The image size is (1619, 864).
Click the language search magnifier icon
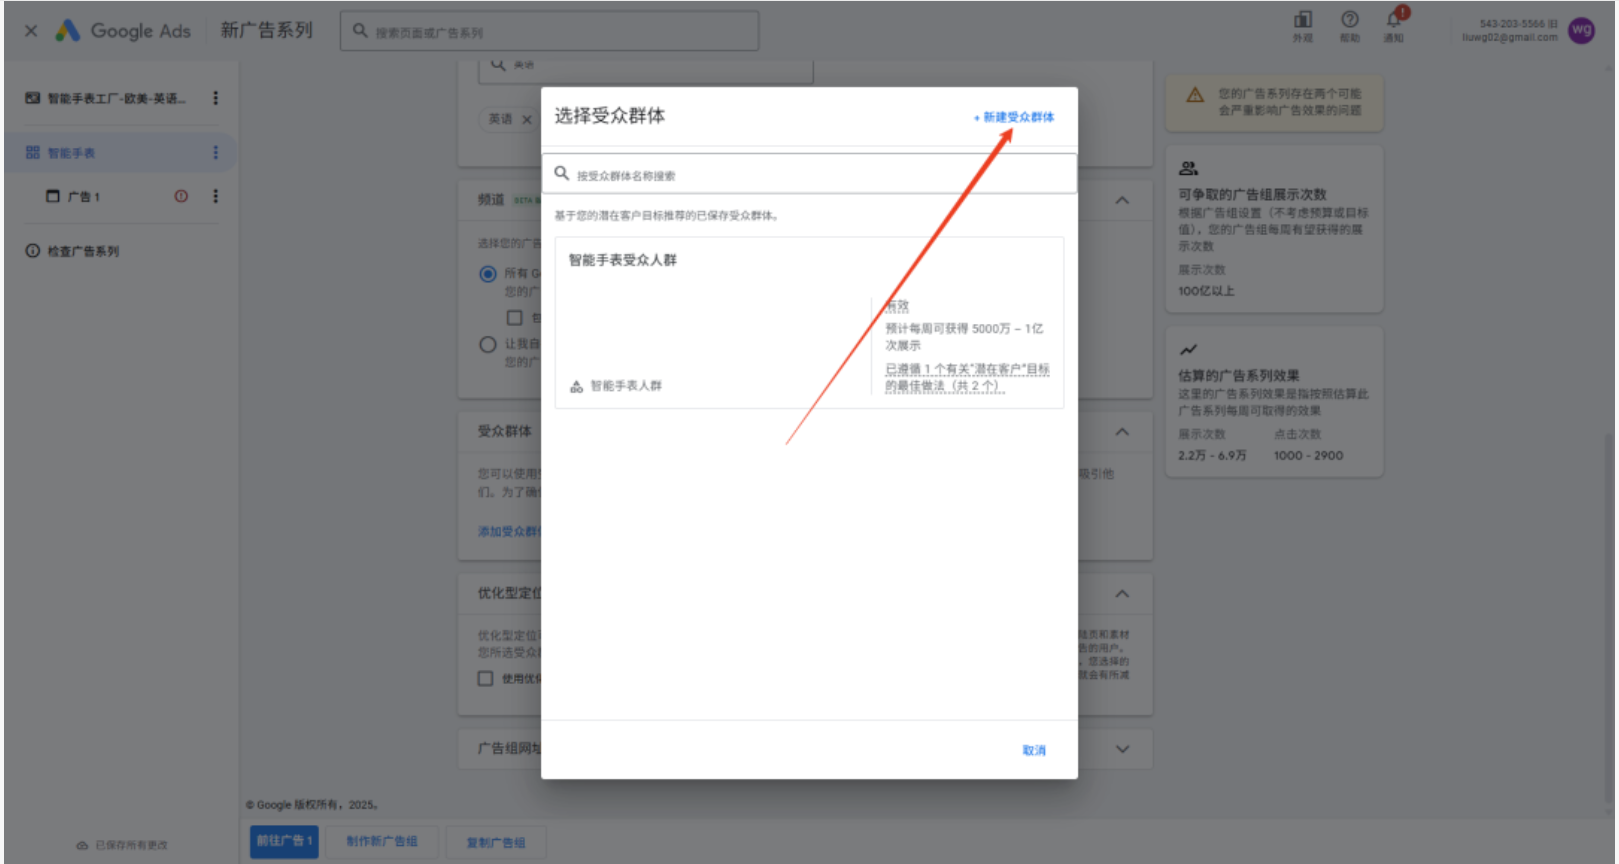click(497, 65)
